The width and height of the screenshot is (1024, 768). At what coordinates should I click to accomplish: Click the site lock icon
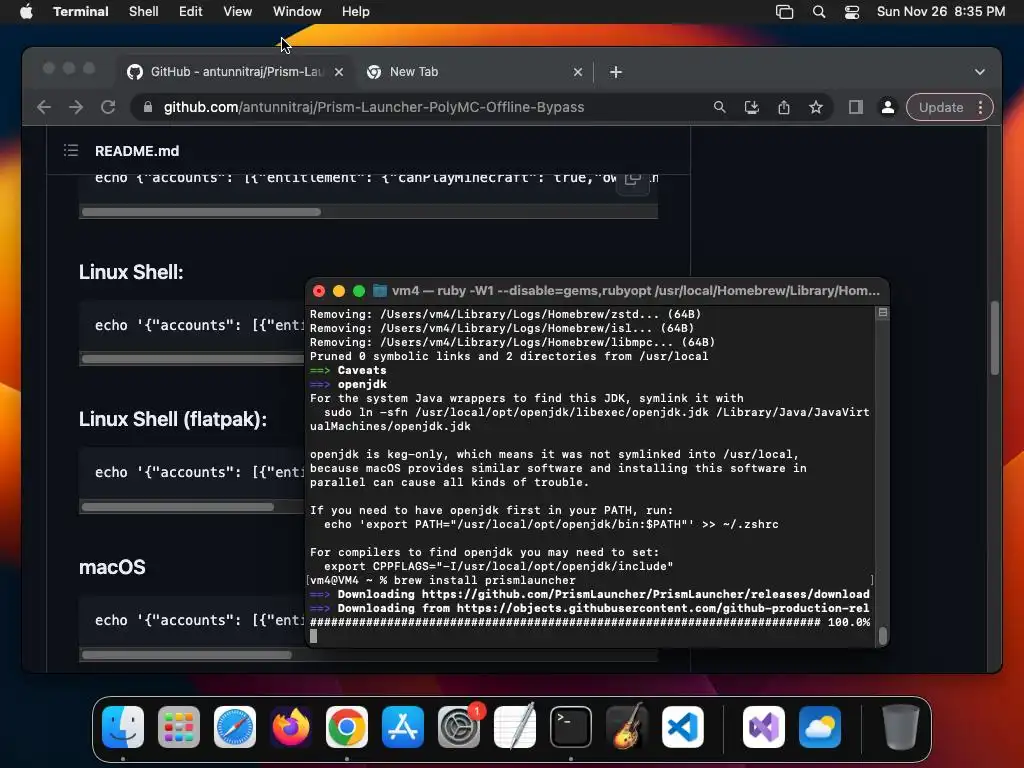(148, 107)
